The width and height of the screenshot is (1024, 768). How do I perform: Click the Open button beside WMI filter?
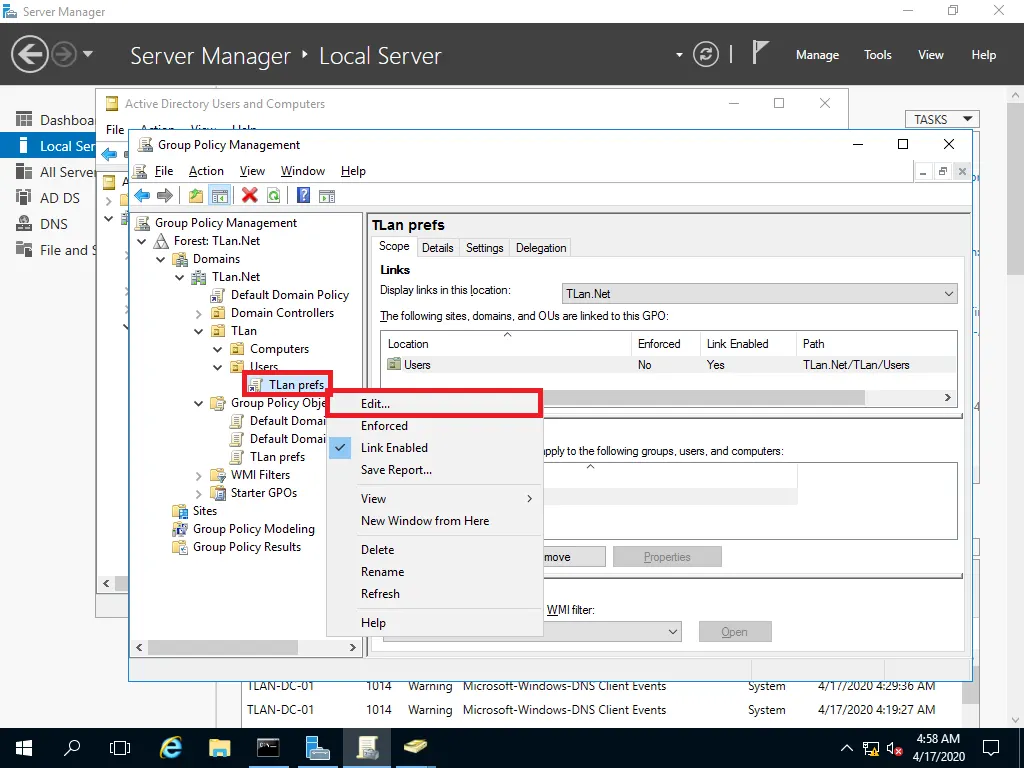point(735,632)
